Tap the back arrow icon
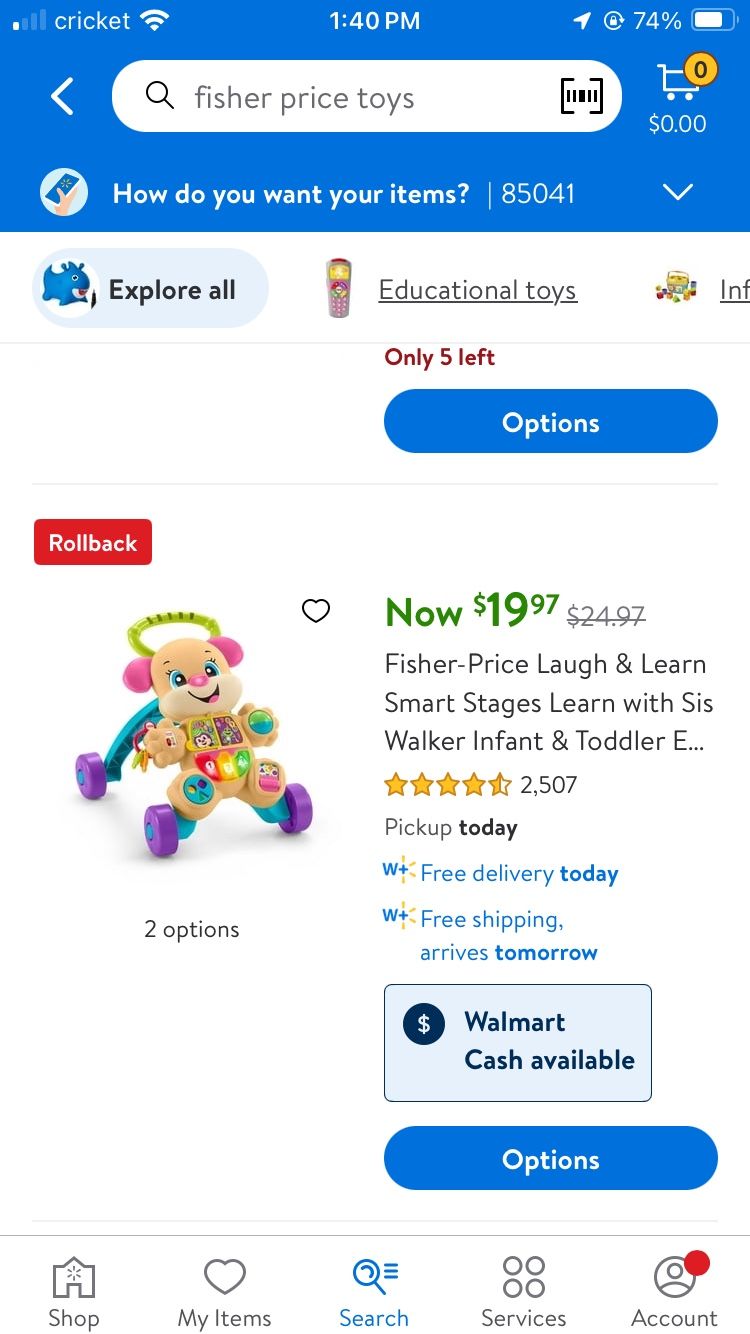Image resolution: width=750 pixels, height=1334 pixels. pyautogui.click(x=62, y=97)
